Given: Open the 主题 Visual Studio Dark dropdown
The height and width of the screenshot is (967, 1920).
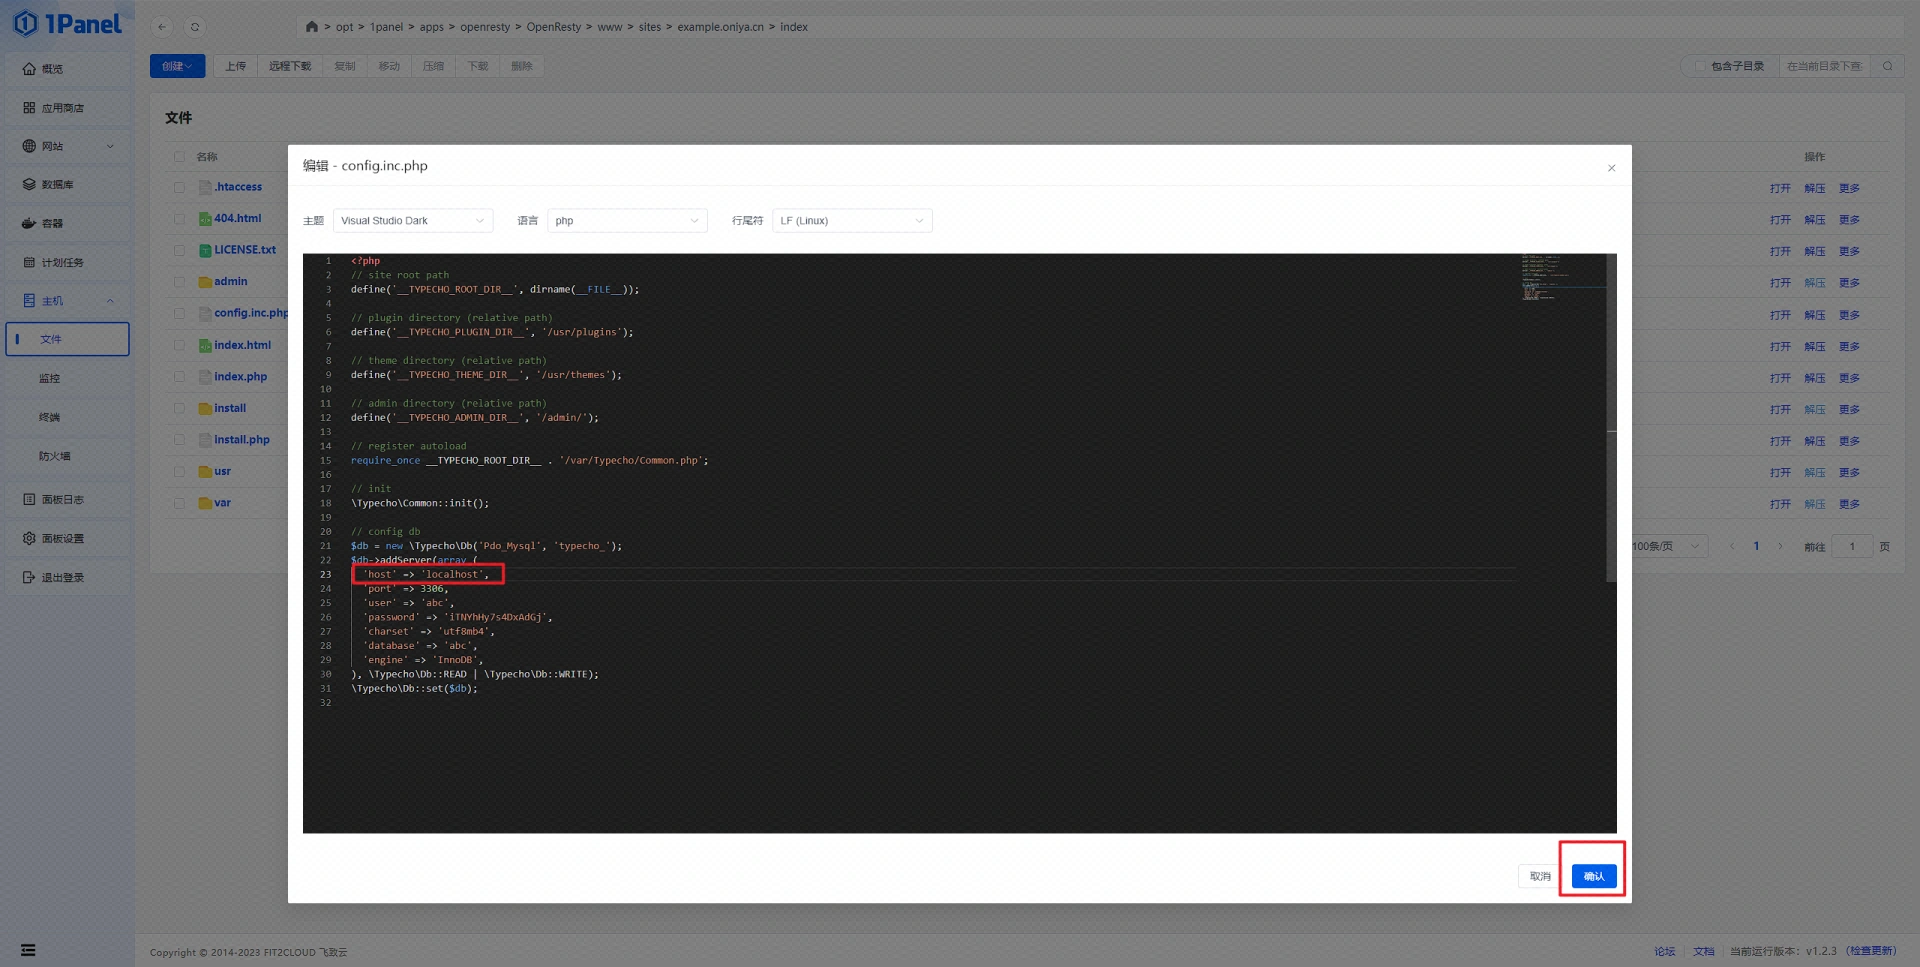Looking at the screenshot, I should [412, 221].
